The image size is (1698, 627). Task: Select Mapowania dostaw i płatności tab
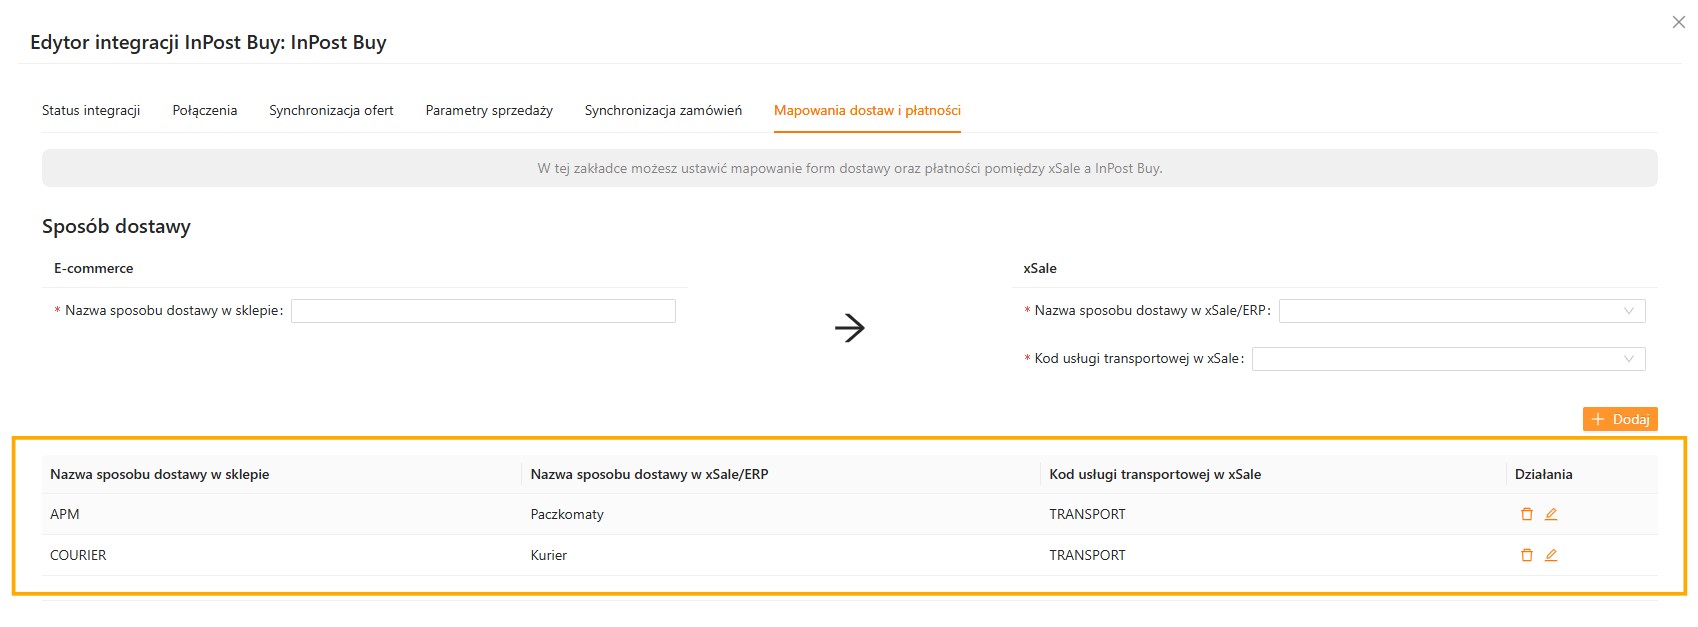click(867, 110)
